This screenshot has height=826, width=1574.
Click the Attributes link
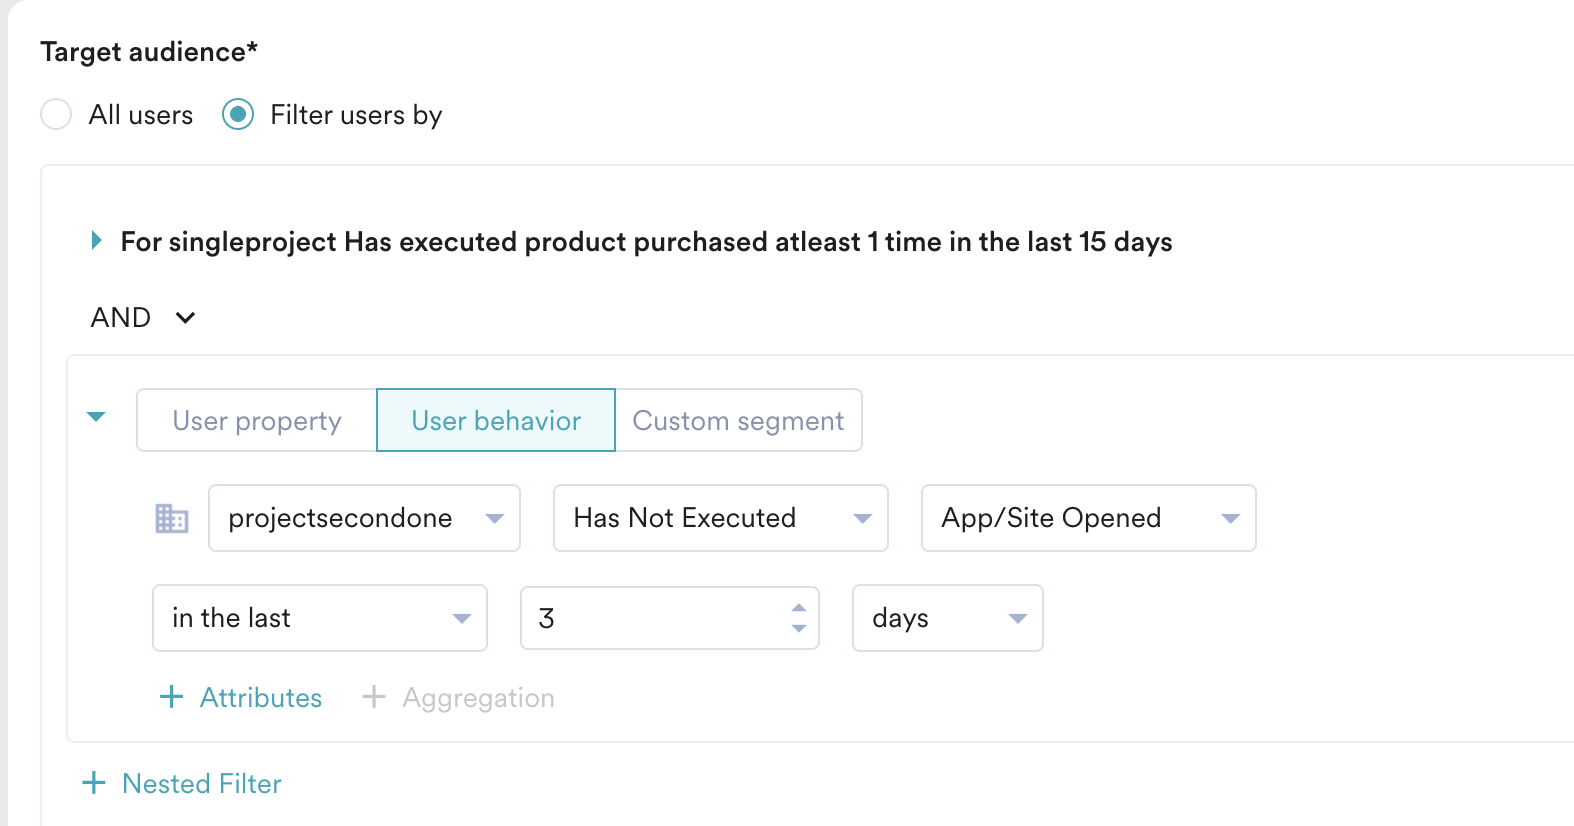click(261, 697)
